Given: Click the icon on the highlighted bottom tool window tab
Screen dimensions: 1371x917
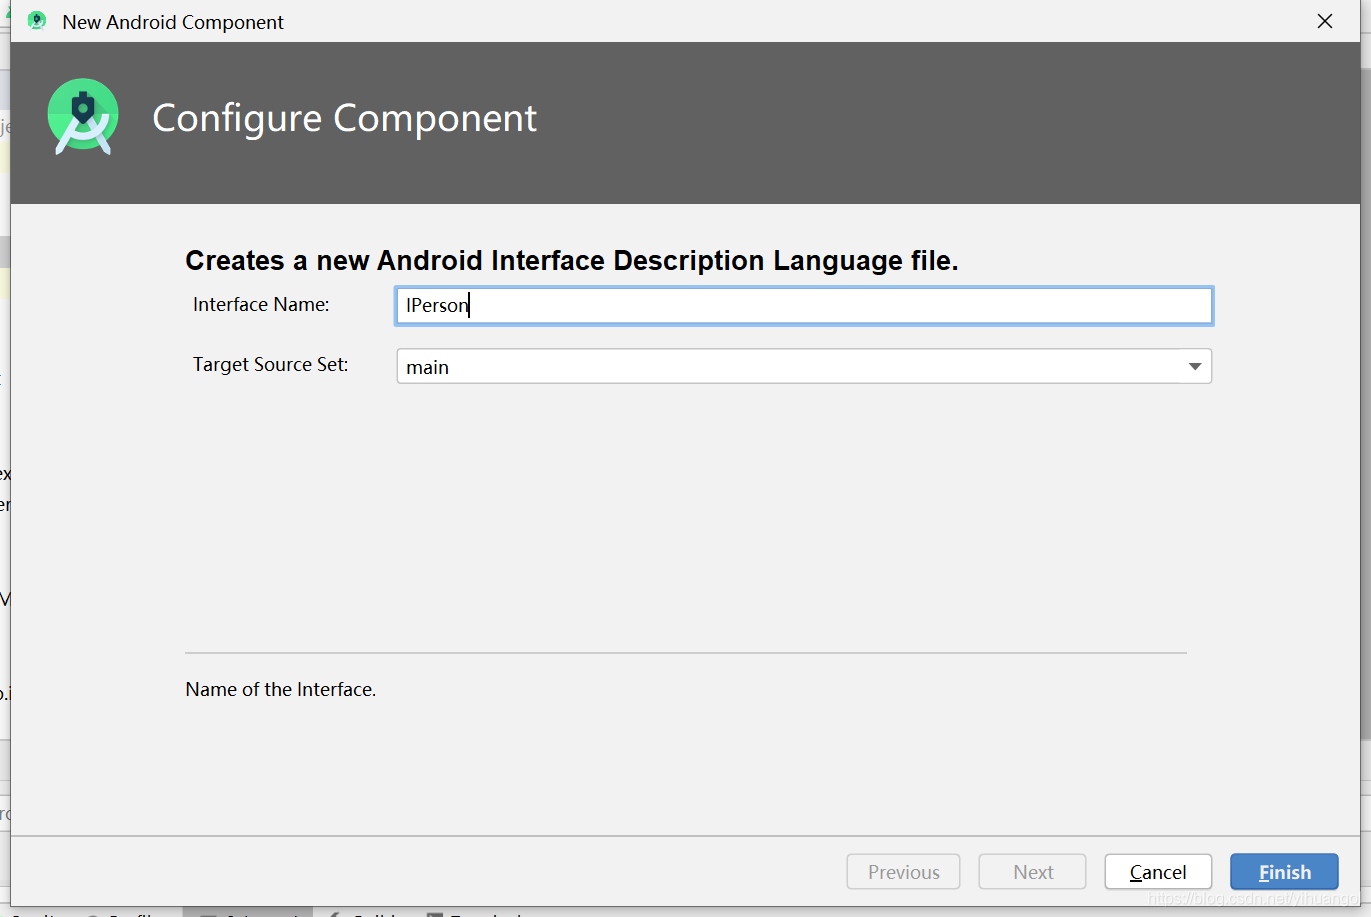Looking at the screenshot, I should click(x=207, y=913).
